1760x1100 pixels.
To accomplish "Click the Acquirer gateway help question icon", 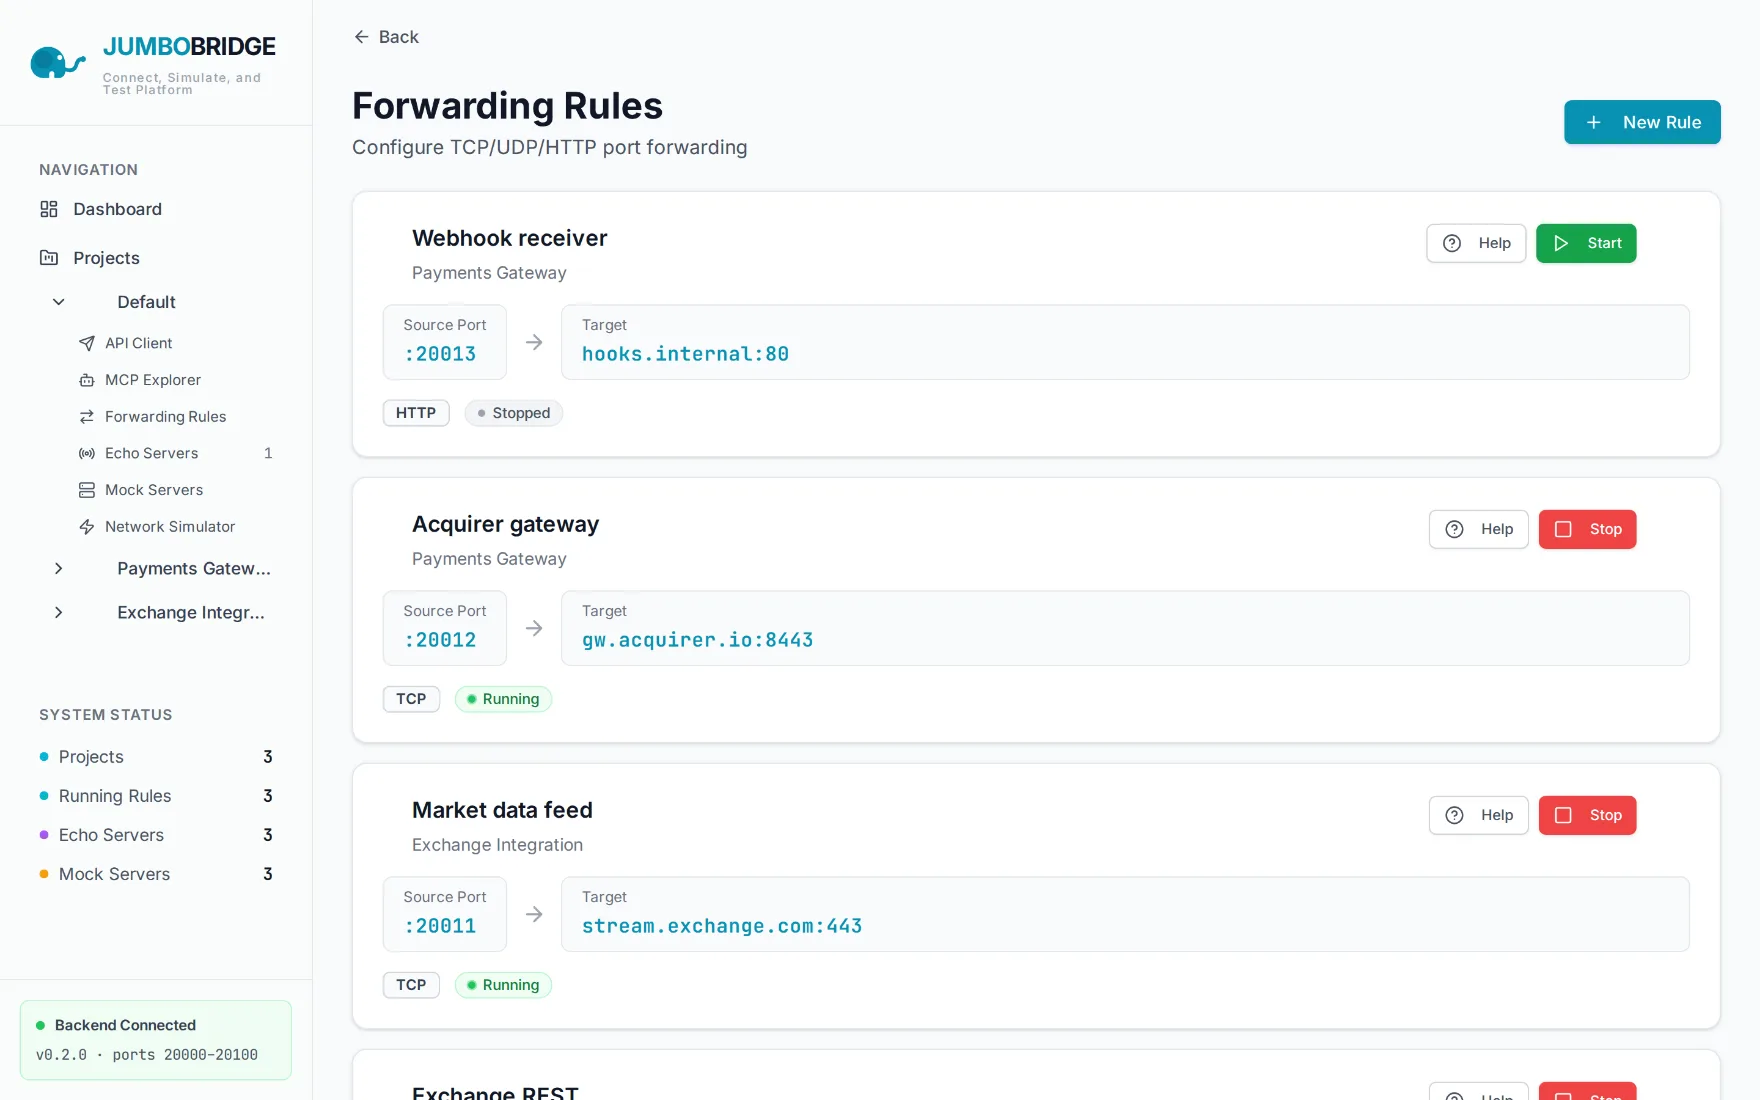I will pos(1455,529).
